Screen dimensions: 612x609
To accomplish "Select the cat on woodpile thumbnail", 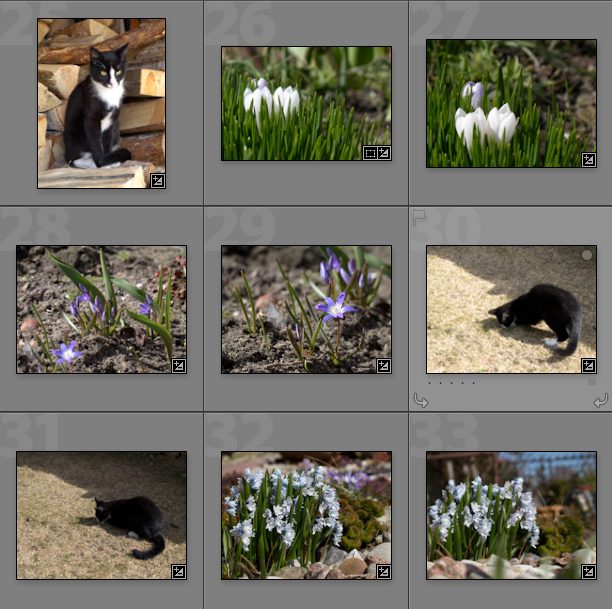I will (101, 102).
